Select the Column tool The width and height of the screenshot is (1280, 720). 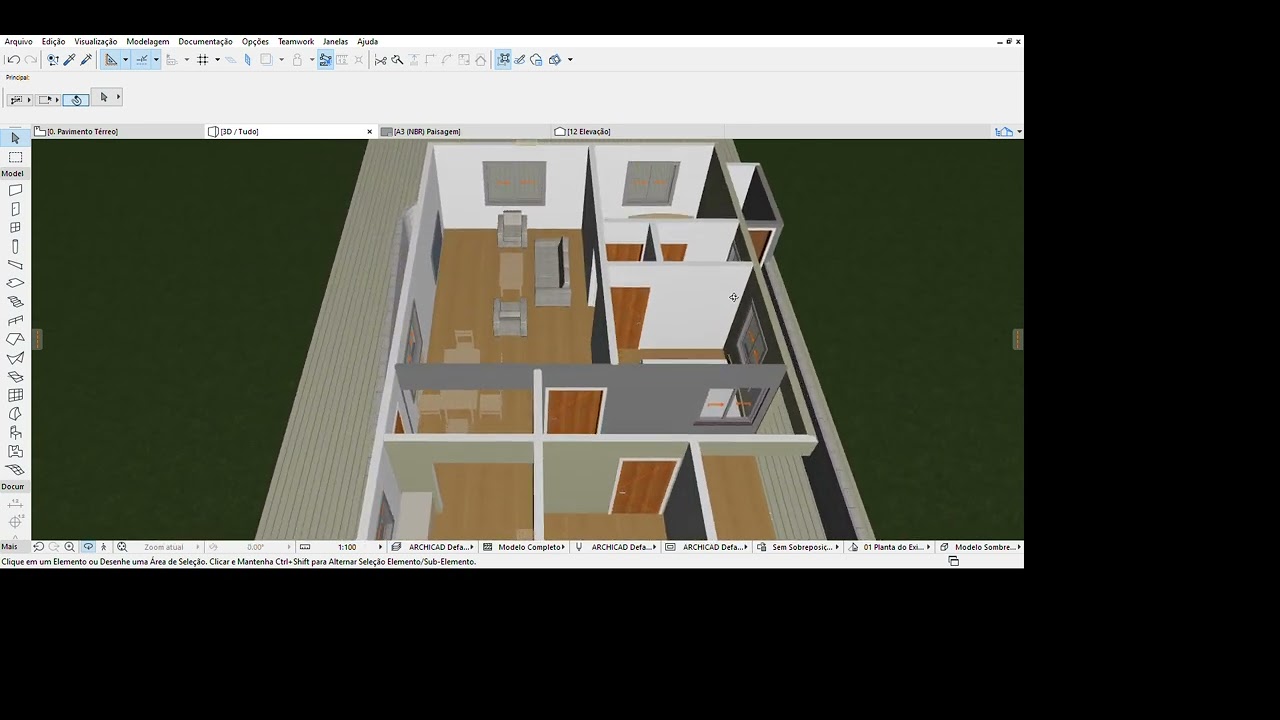click(15, 246)
